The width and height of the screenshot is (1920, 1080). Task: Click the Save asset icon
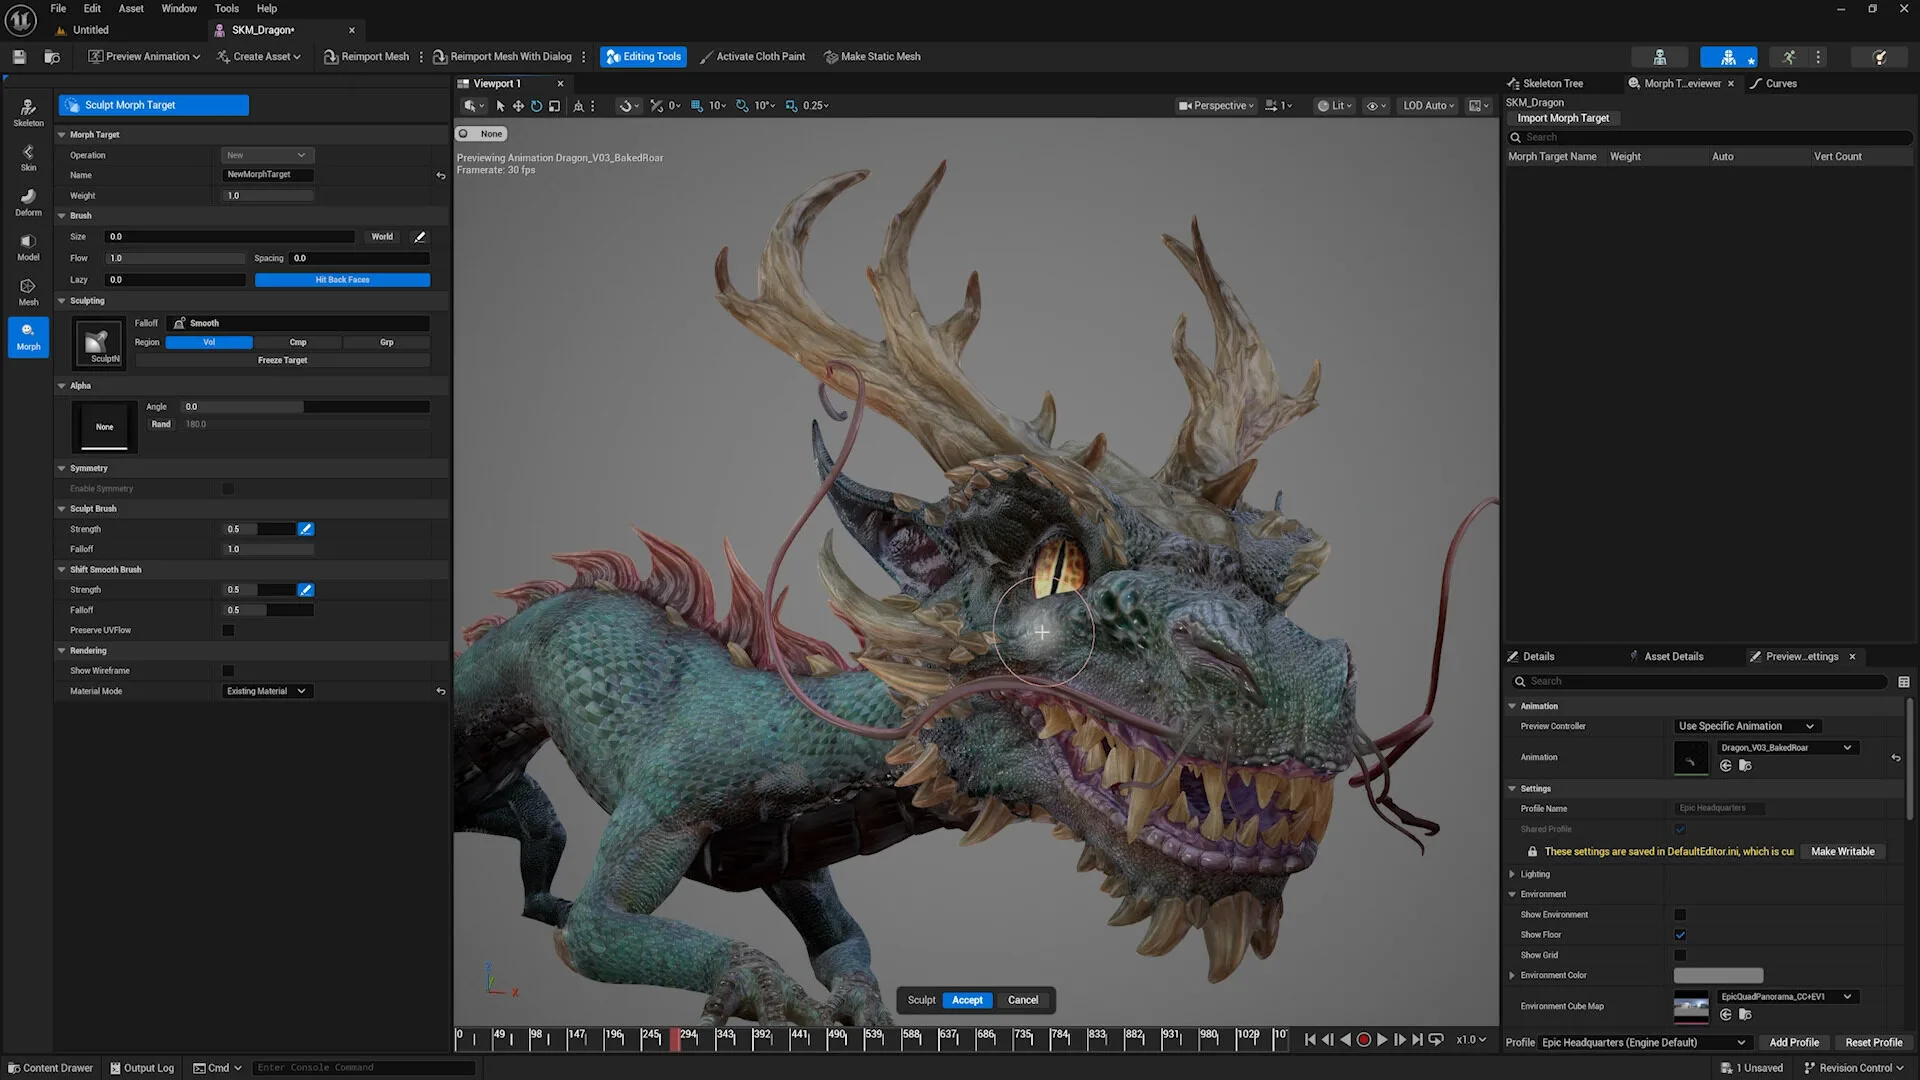coord(19,57)
